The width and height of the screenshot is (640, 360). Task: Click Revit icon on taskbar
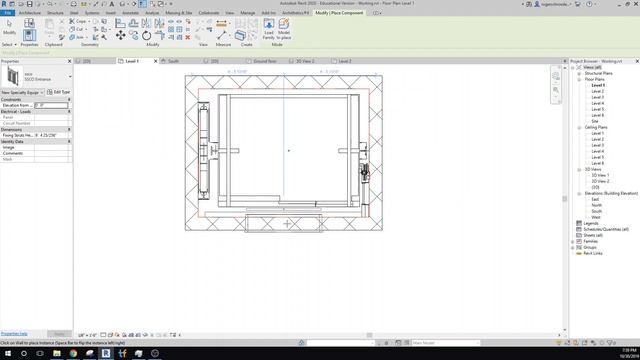[106, 353]
